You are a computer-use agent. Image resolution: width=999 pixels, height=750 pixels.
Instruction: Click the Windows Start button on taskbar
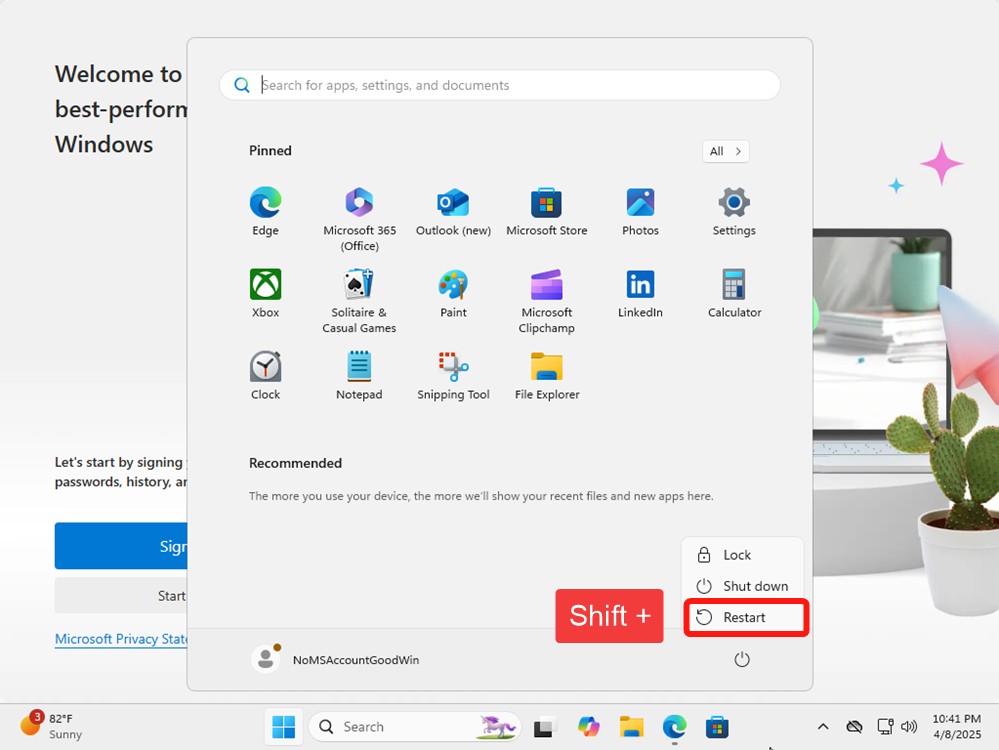pos(284,727)
